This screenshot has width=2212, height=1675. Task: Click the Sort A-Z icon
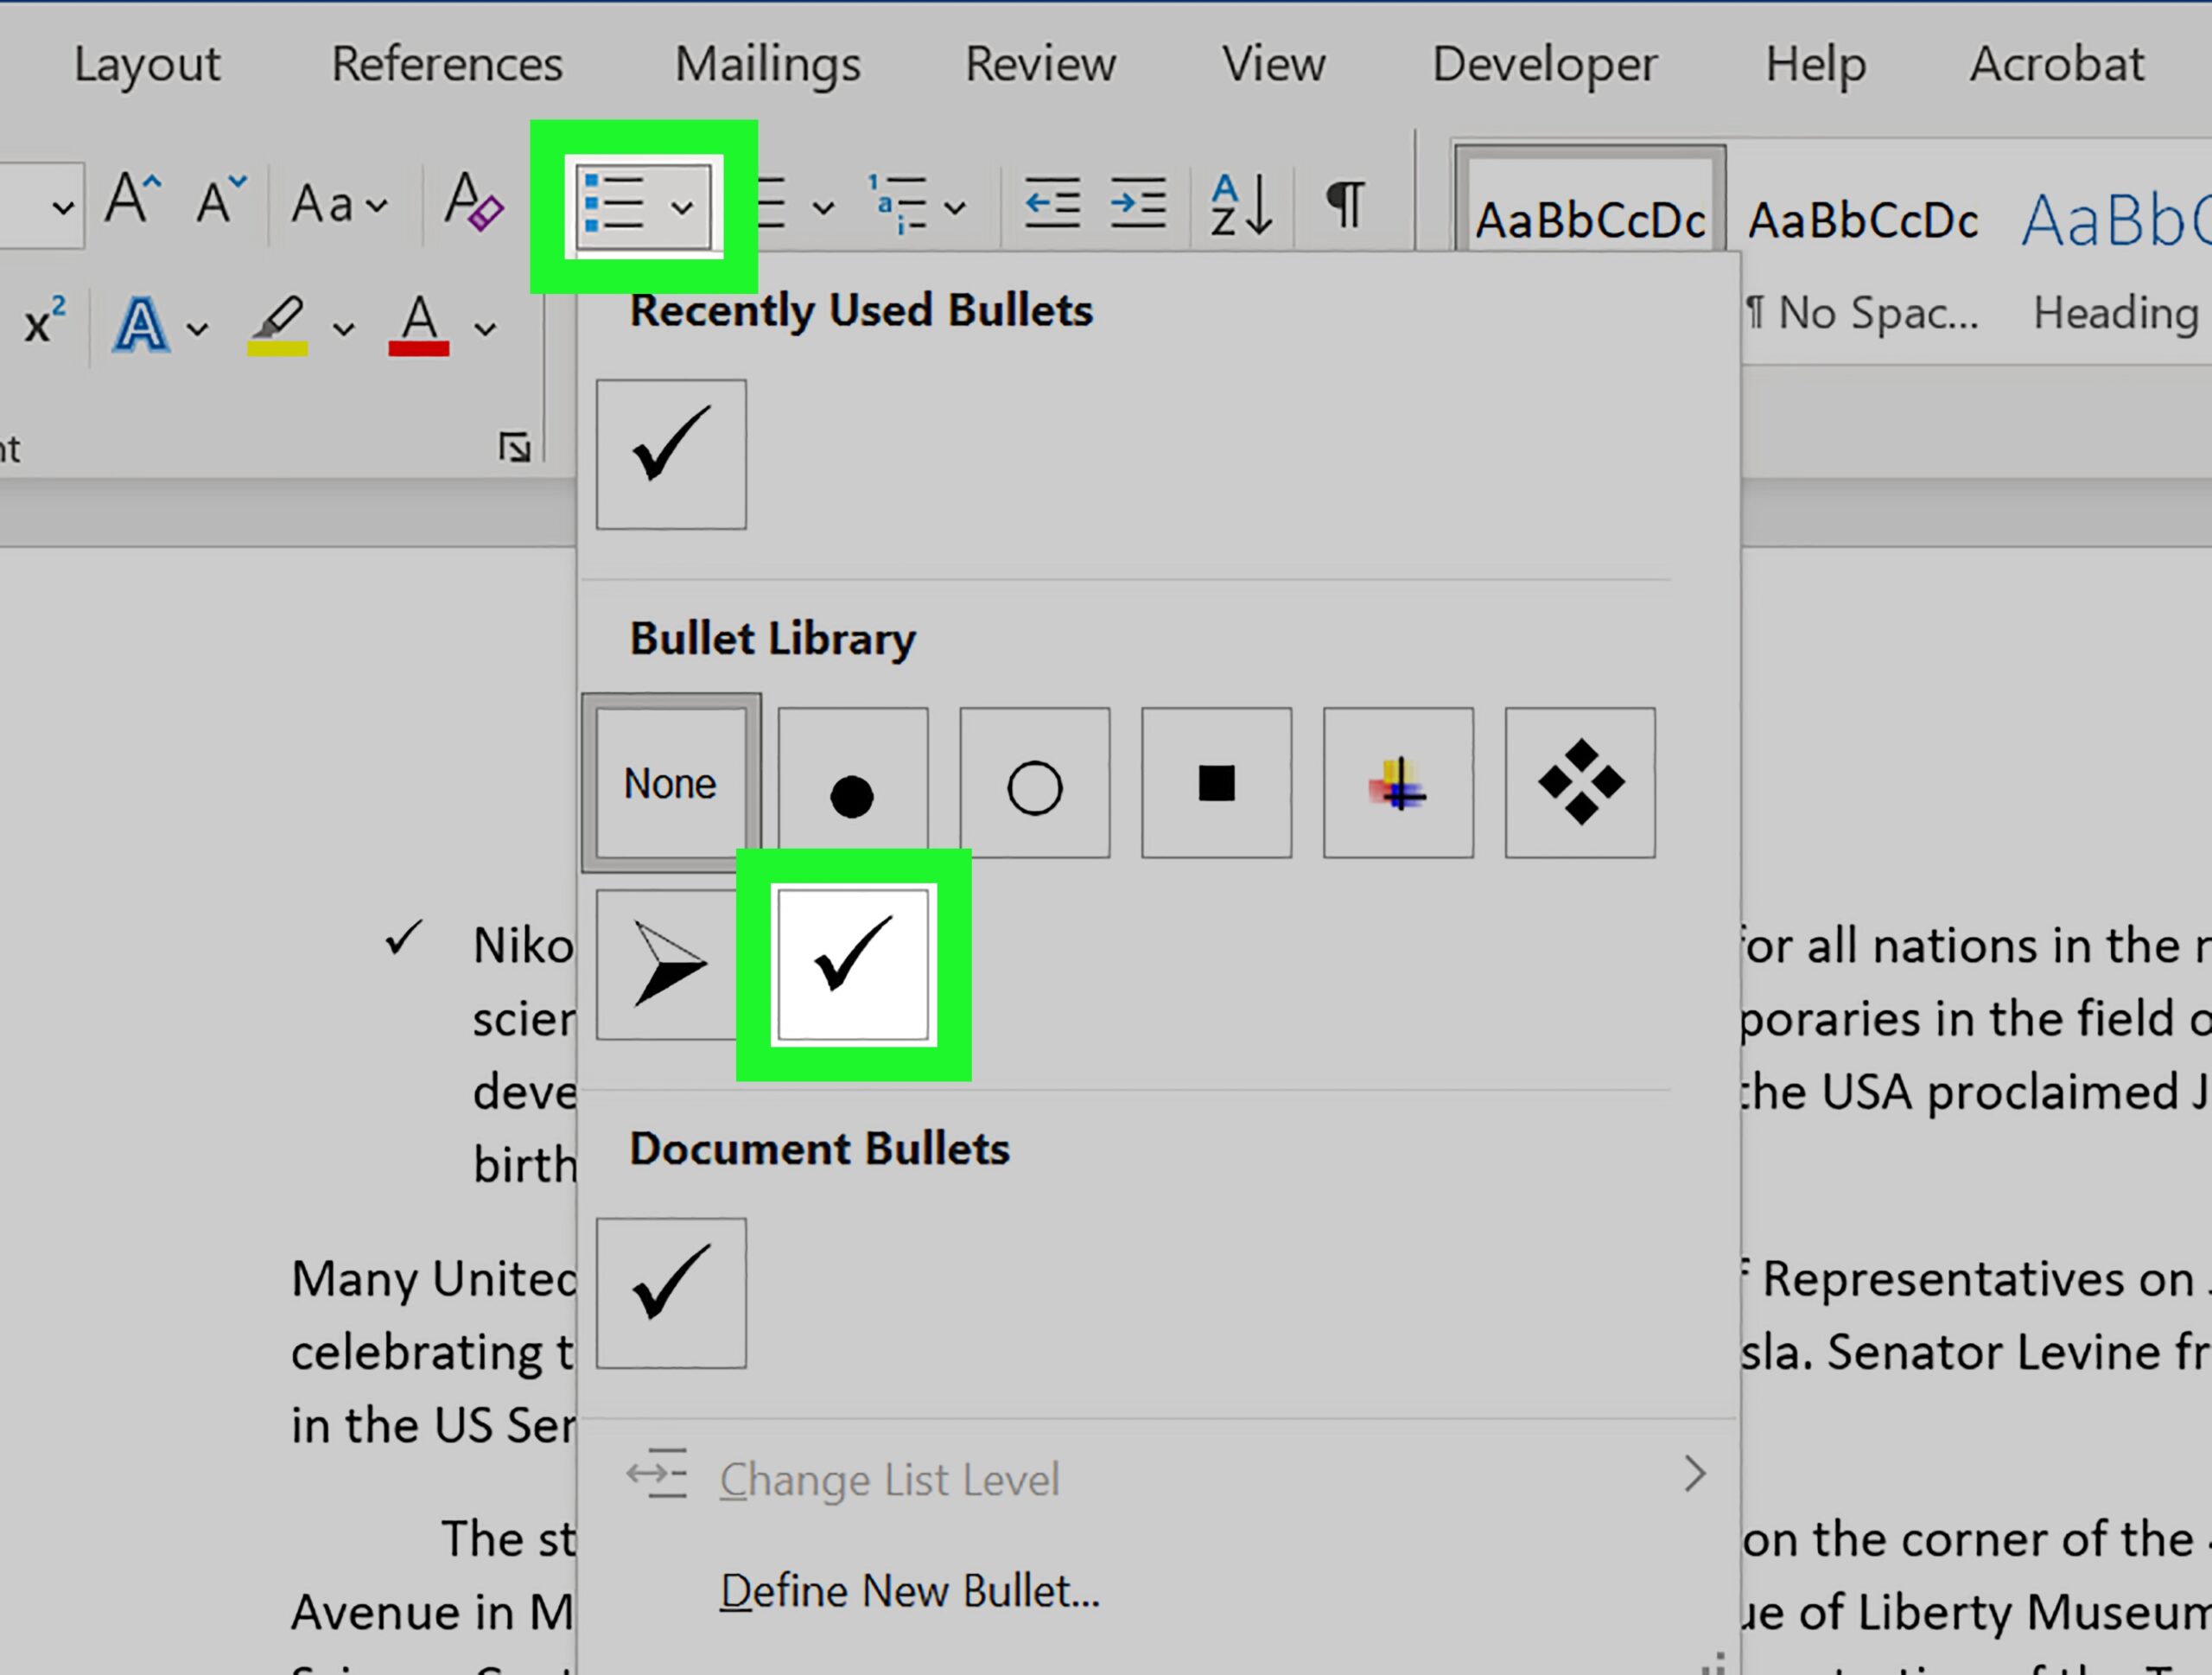pos(1240,203)
